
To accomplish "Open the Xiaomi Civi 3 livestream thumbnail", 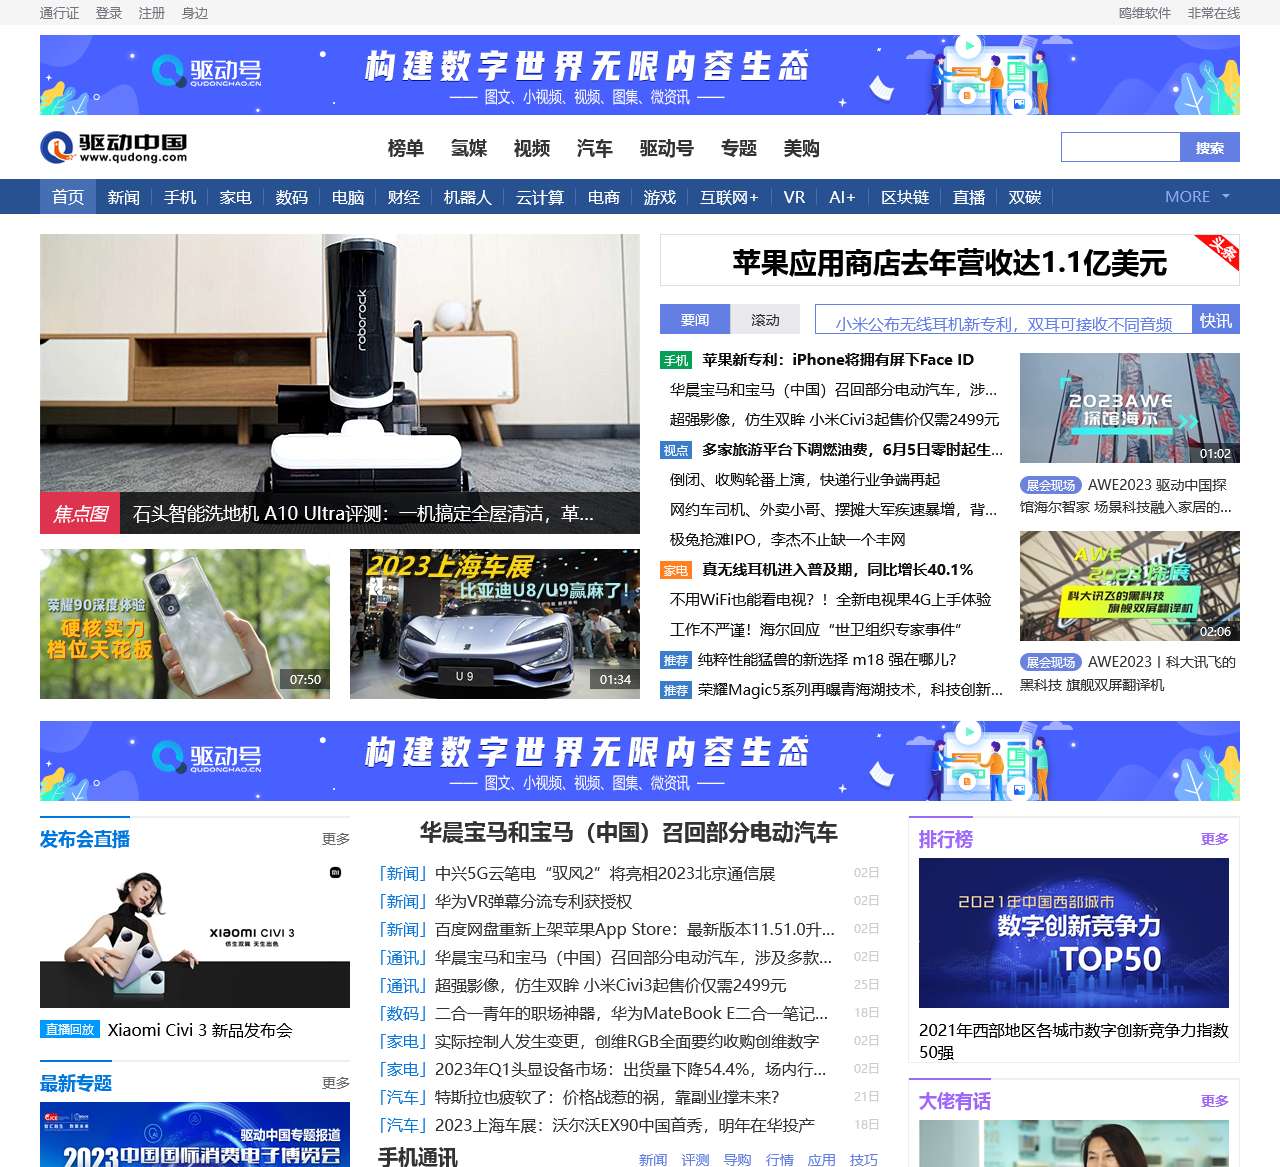I will 195,933.
